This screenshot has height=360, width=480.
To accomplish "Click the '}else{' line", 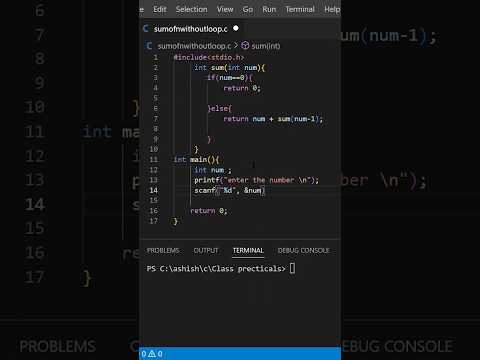I will click(219, 108).
